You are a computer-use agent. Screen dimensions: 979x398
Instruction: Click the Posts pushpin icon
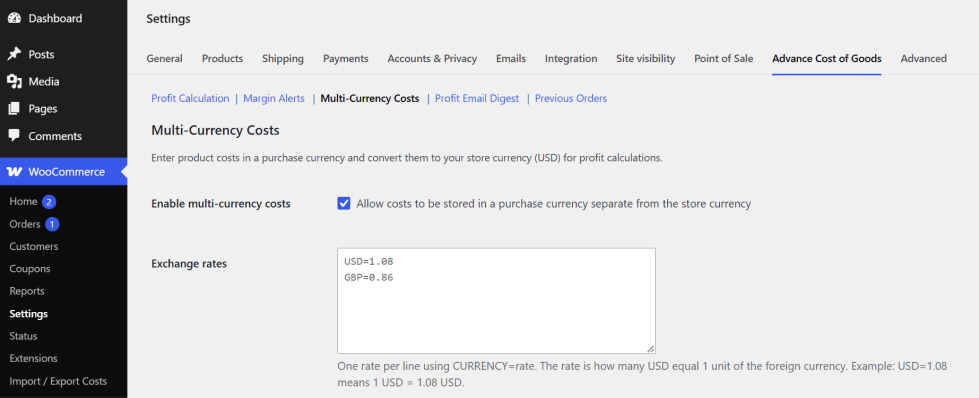tap(14, 54)
